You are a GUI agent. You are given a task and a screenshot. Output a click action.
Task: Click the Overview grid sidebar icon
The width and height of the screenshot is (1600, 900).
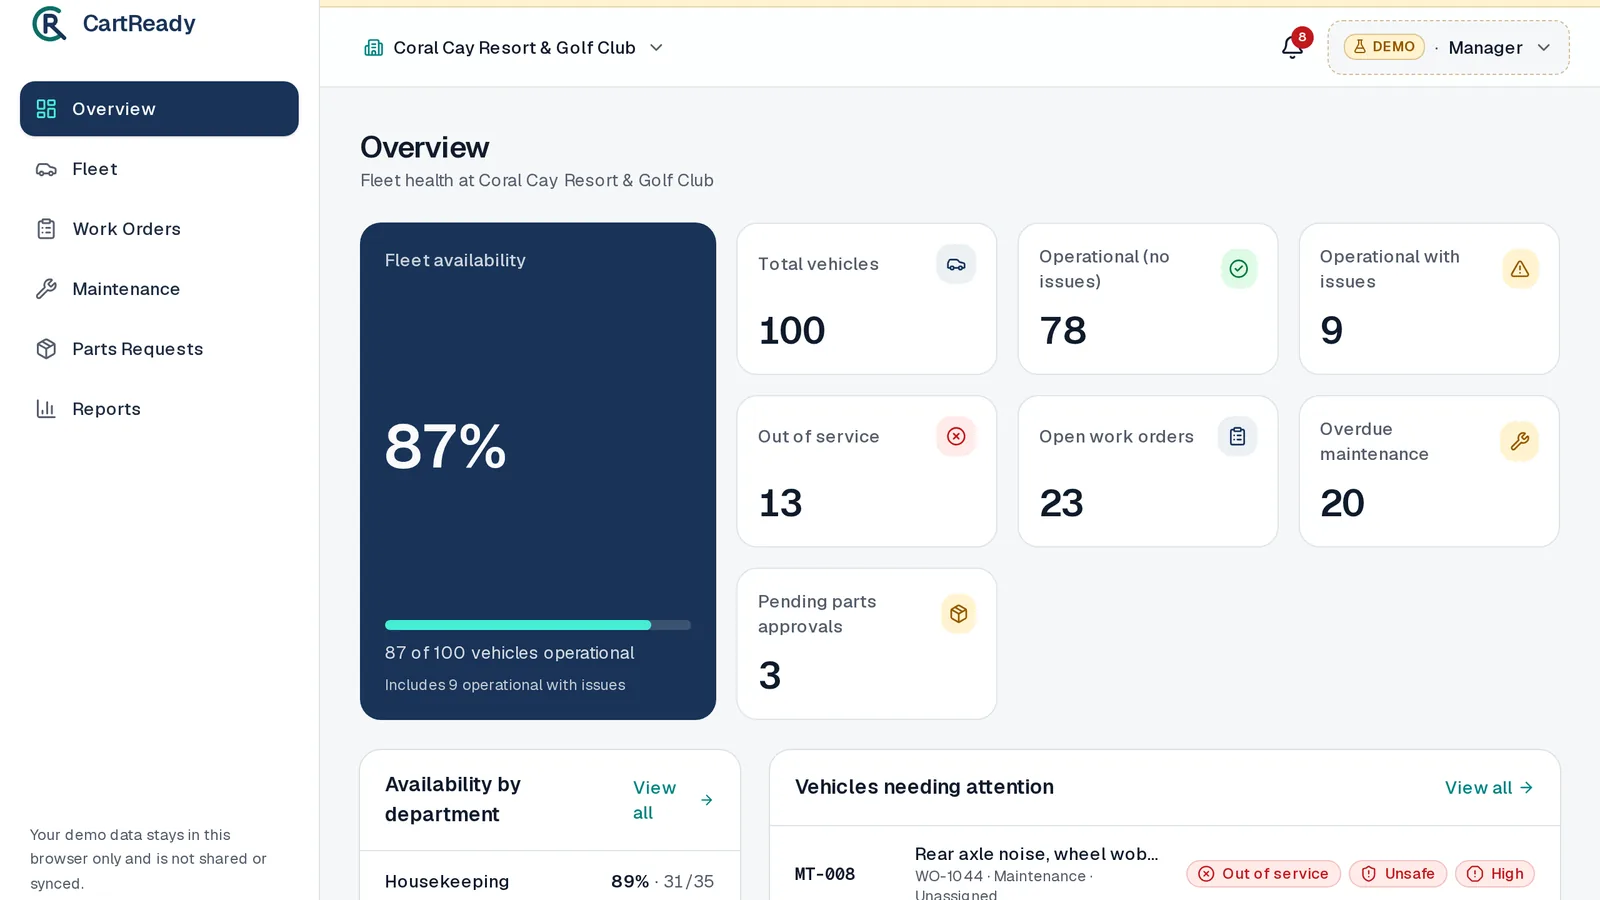[x=46, y=109]
